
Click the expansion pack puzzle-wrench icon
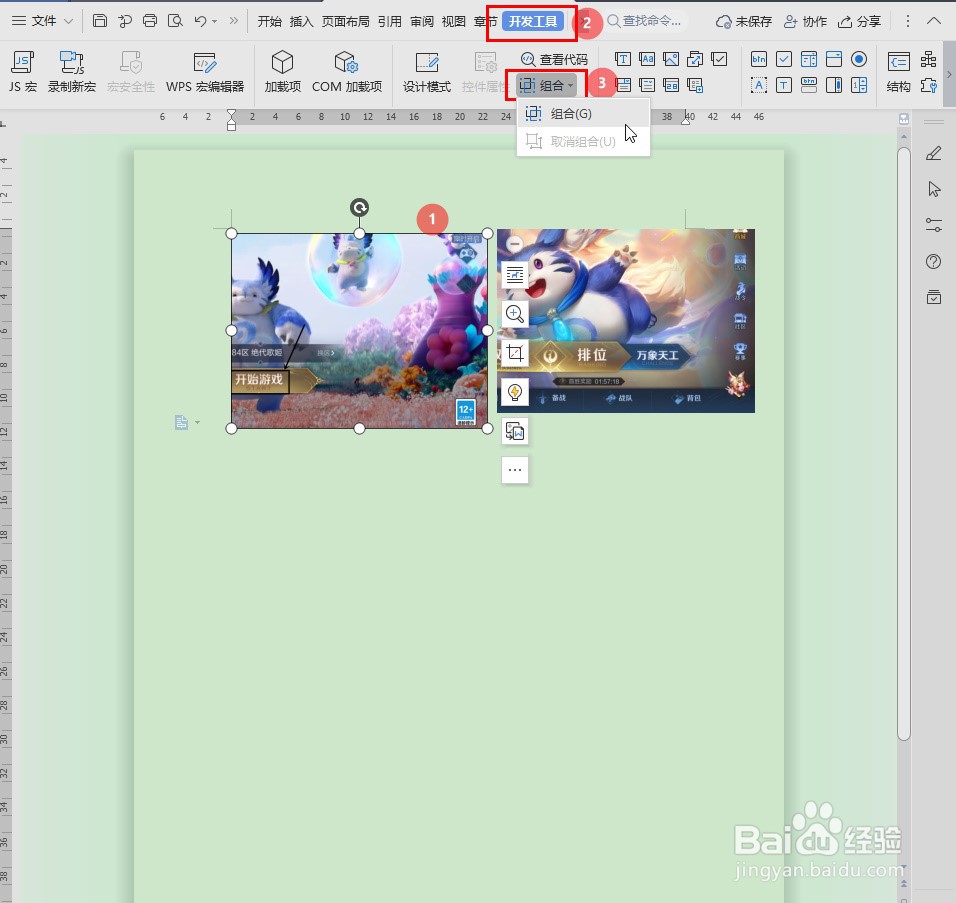coord(929,85)
